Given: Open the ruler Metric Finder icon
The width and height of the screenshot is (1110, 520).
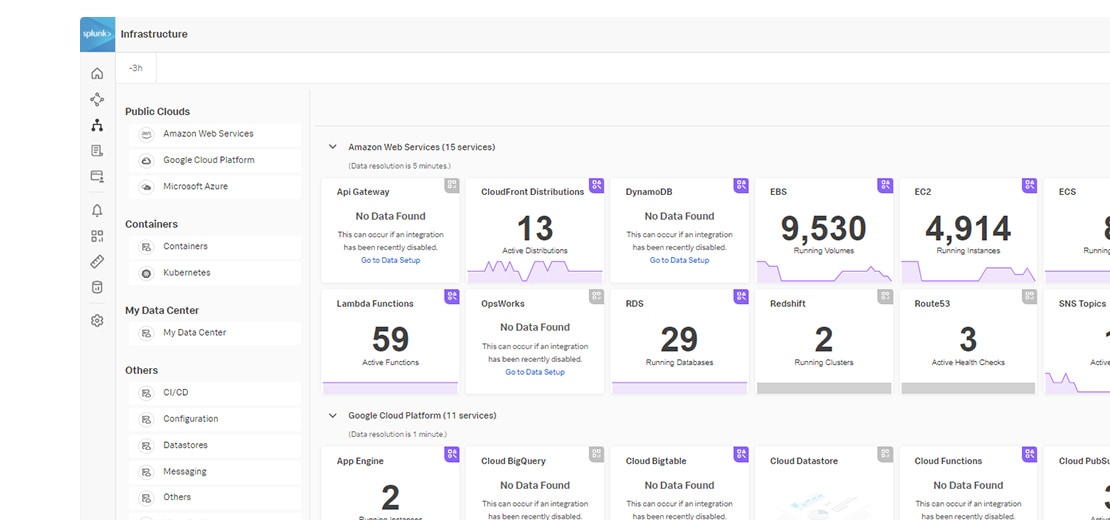Looking at the screenshot, I should pyautogui.click(x=97, y=262).
